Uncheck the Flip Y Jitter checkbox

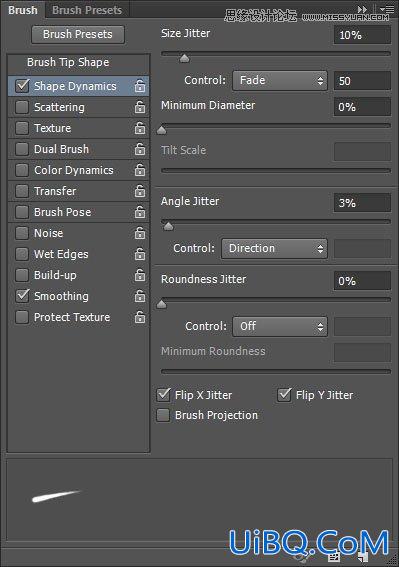284,395
